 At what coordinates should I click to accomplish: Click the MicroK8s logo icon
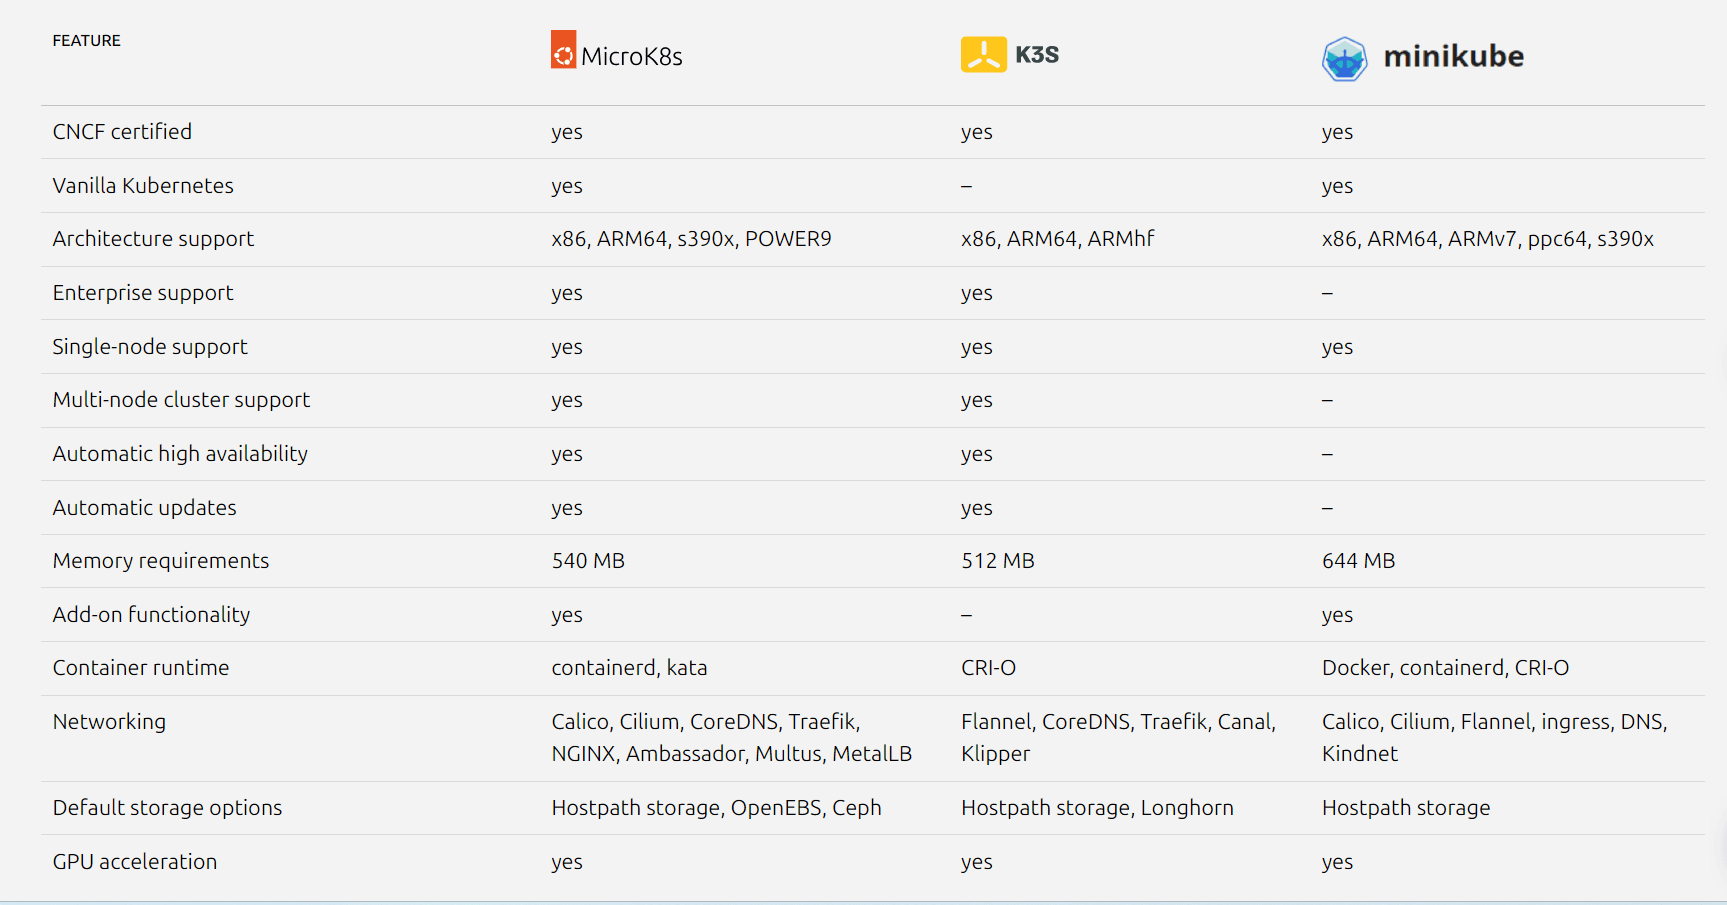563,50
